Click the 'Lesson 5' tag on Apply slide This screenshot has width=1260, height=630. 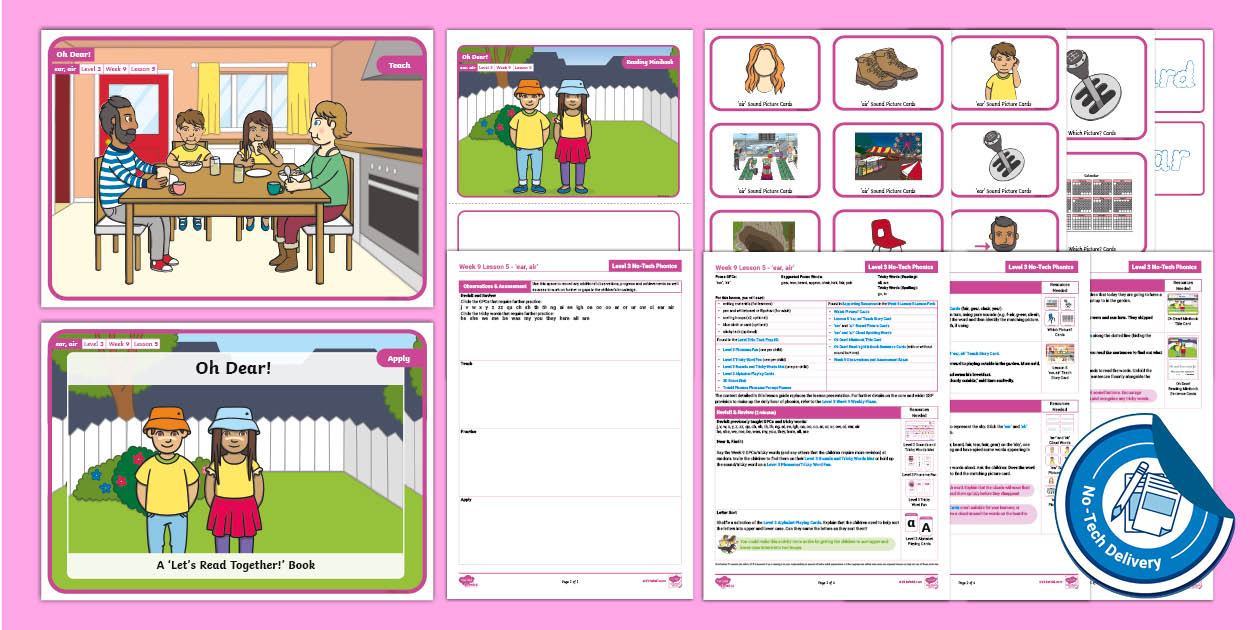tap(145, 344)
